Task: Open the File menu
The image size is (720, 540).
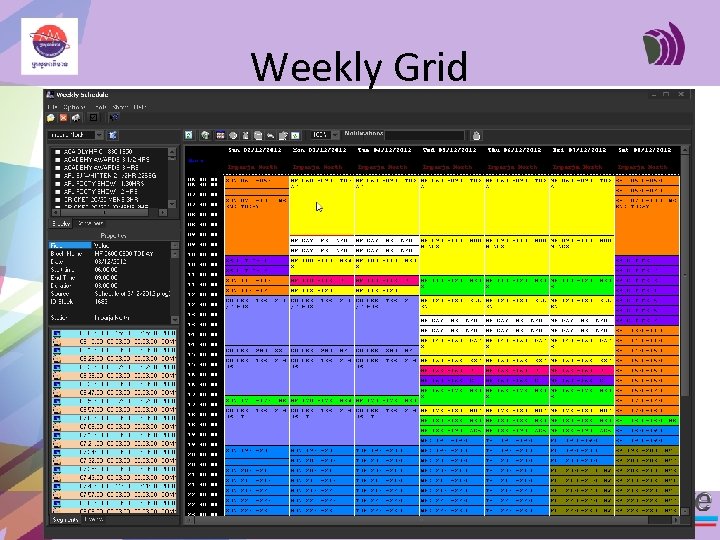Action: 52,107
